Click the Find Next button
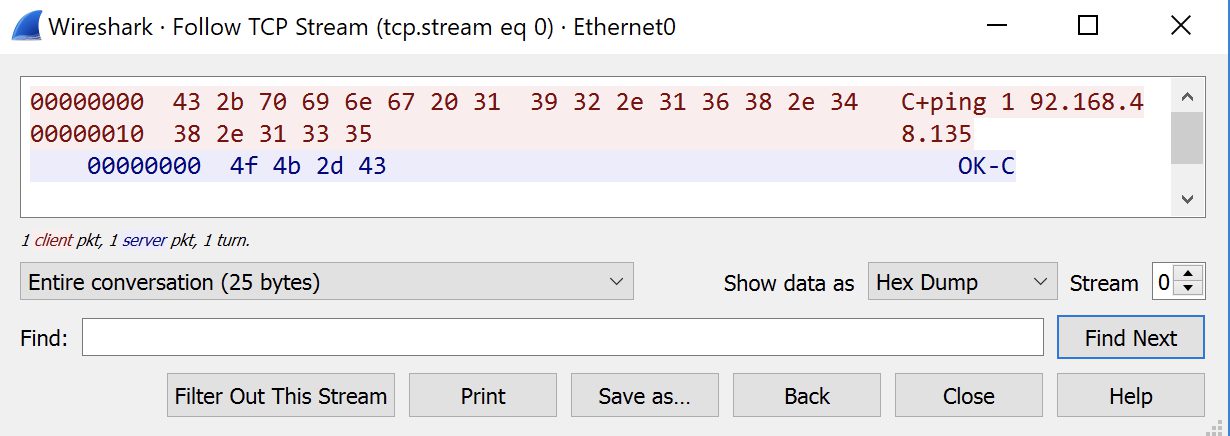Image resolution: width=1230 pixels, height=436 pixels. pos(1130,338)
